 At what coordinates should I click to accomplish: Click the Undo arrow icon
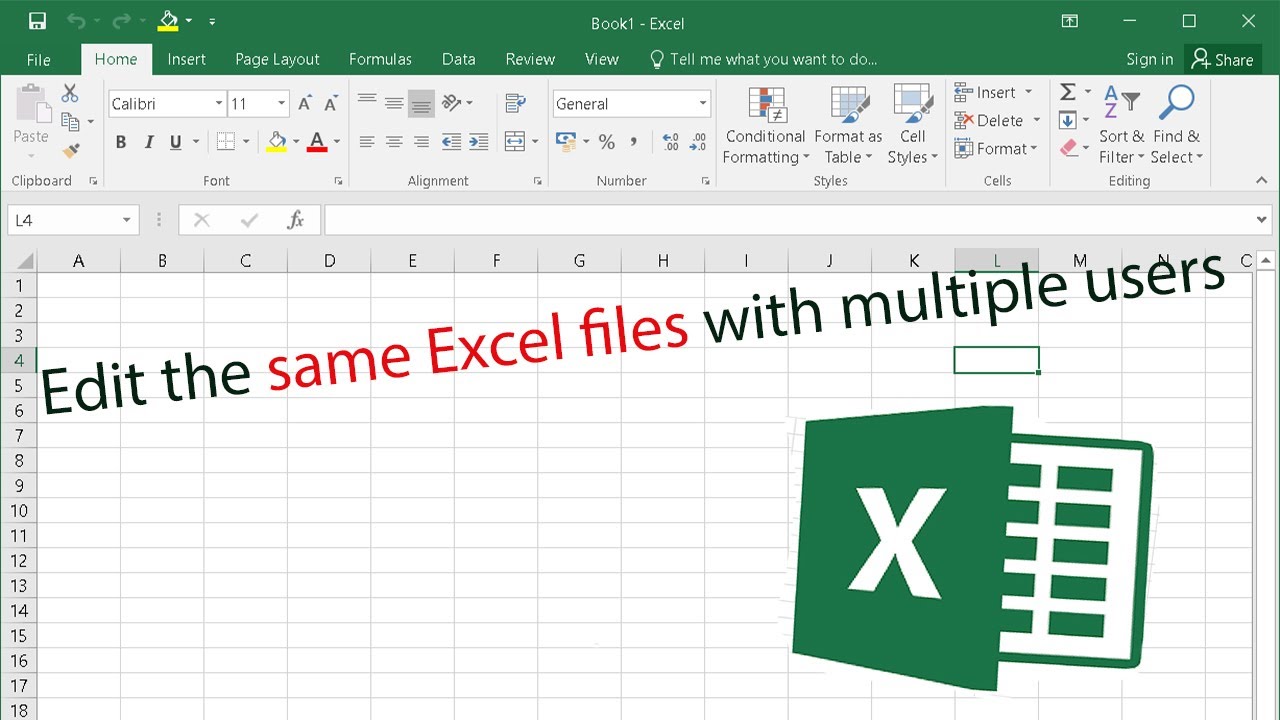pyautogui.click(x=76, y=21)
